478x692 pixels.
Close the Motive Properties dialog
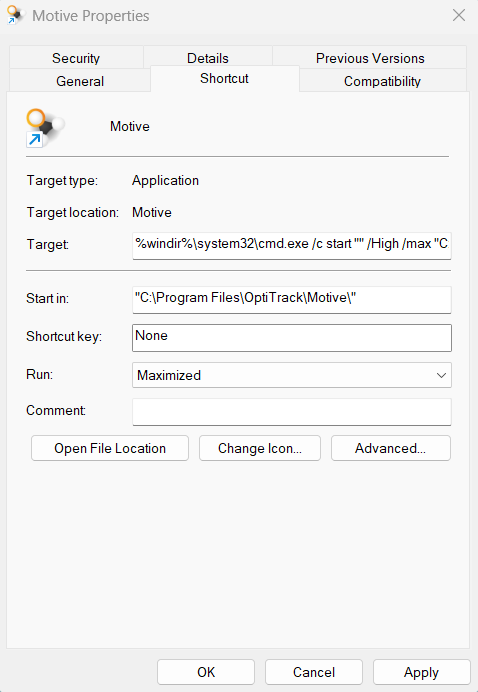(x=459, y=15)
